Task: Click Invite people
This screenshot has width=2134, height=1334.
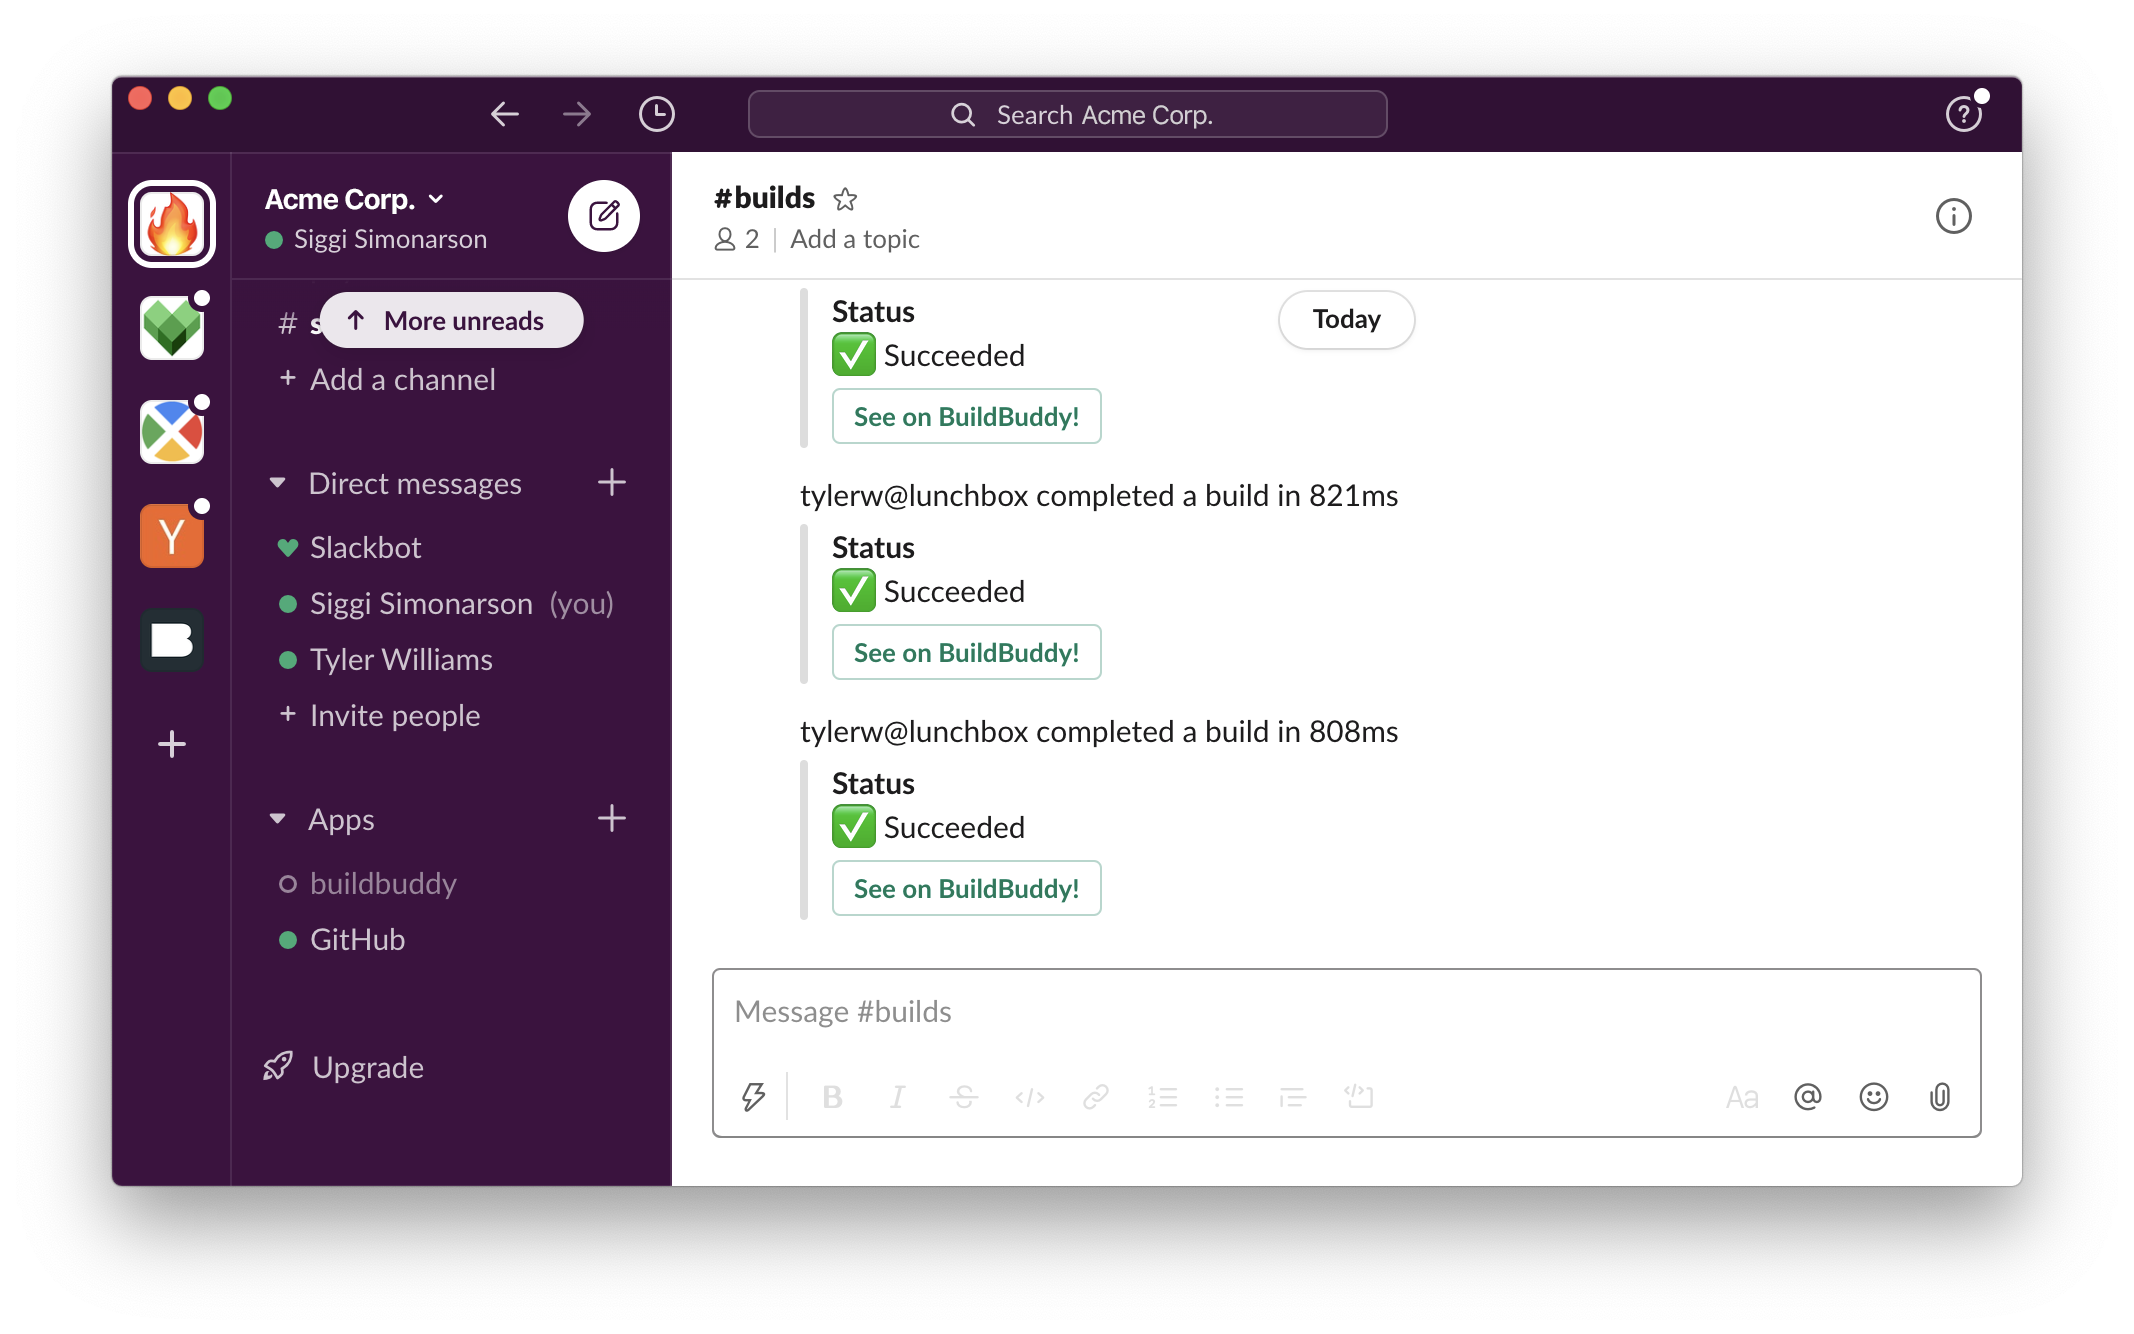Action: 380,716
